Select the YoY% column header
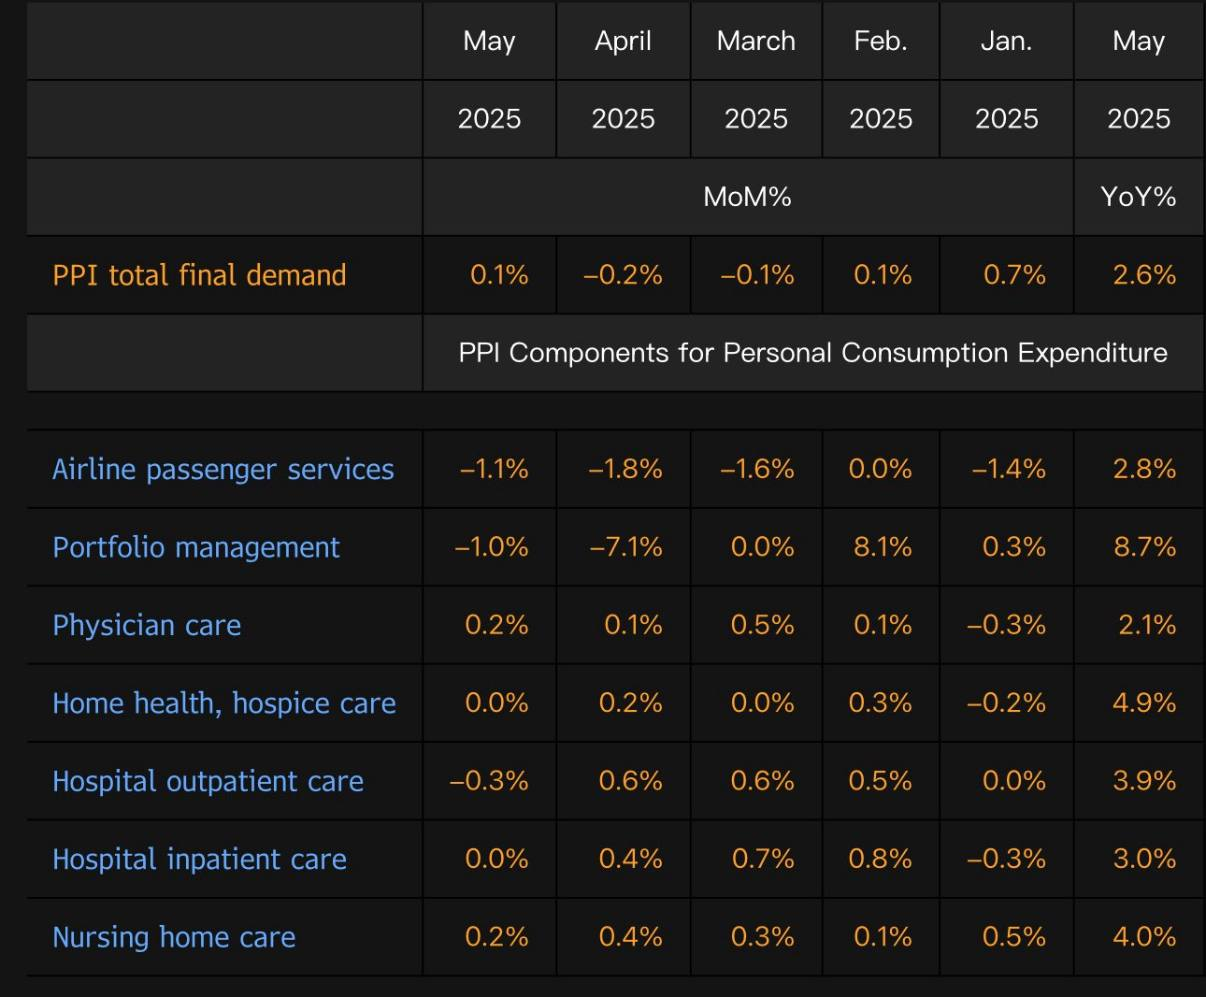Viewport: 1206px width, 997px height. pyautogui.click(x=1138, y=197)
